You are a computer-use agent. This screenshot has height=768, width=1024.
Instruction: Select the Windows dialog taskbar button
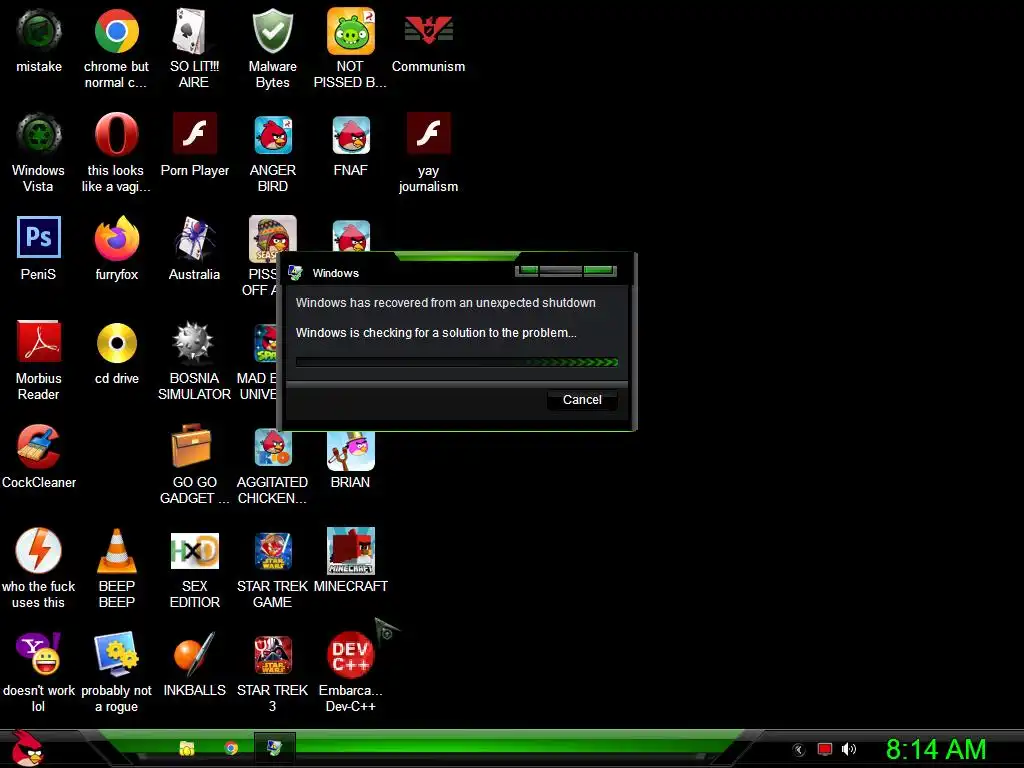coord(274,748)
